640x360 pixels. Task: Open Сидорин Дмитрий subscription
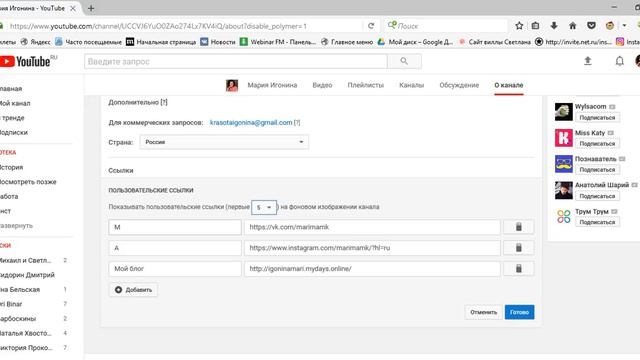coord(27,275)
